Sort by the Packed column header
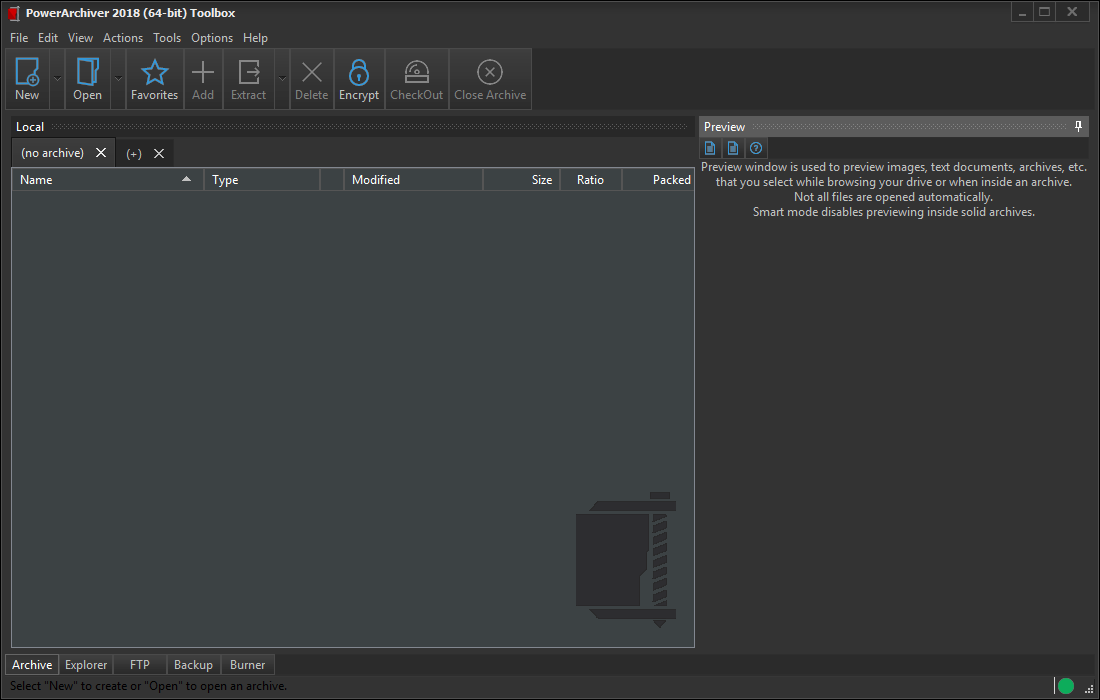Image resolution: width=1100 pixels, height=700 pixels. 658,180
